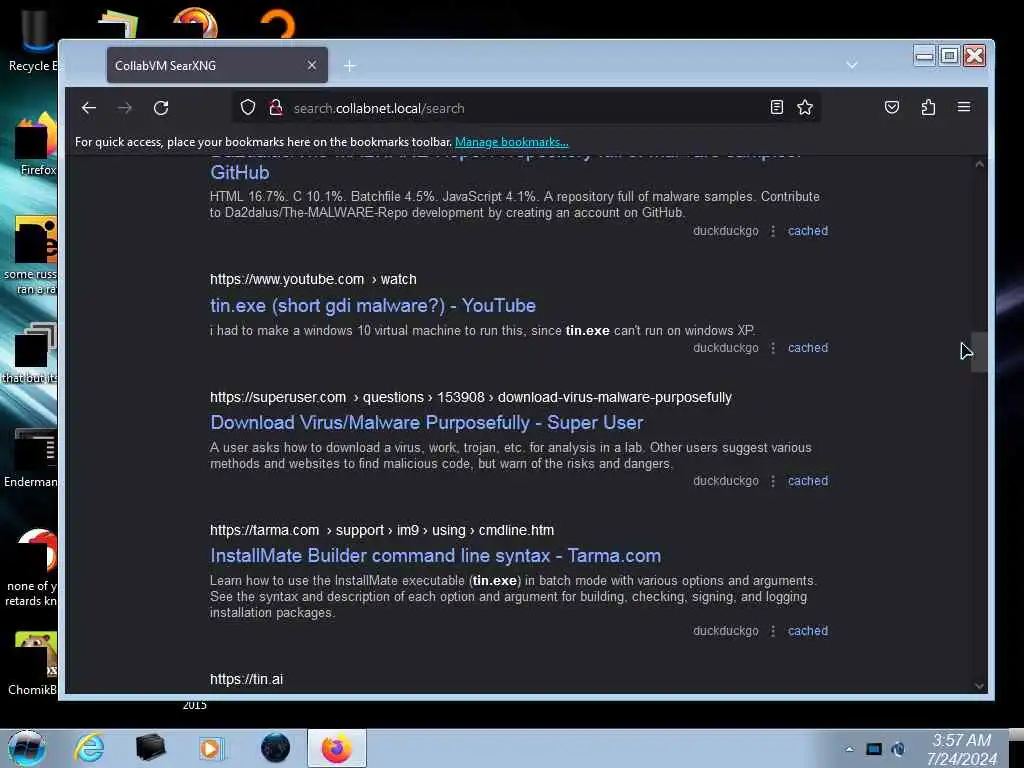Expand the list all tabs chevron
This screenshot has width=1024, height=768.
[852, 65]
